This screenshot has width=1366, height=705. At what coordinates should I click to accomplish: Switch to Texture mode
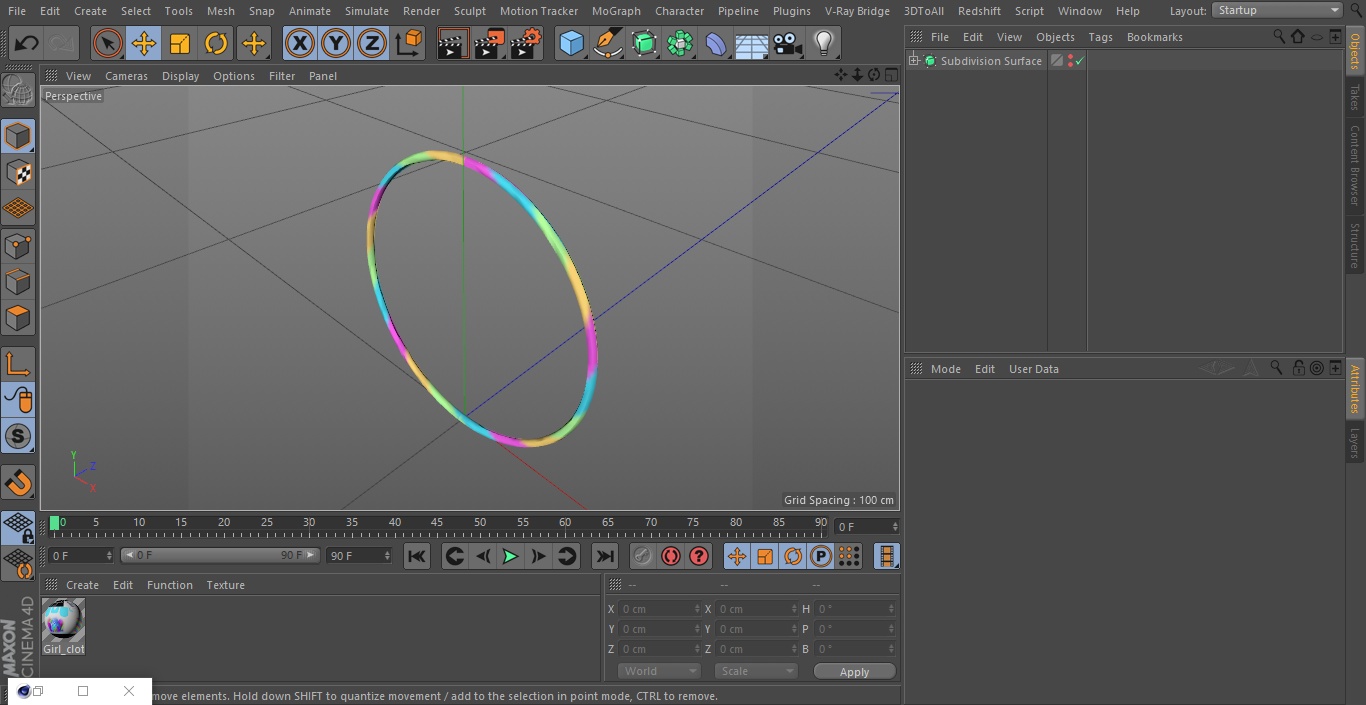click(18, 172)
